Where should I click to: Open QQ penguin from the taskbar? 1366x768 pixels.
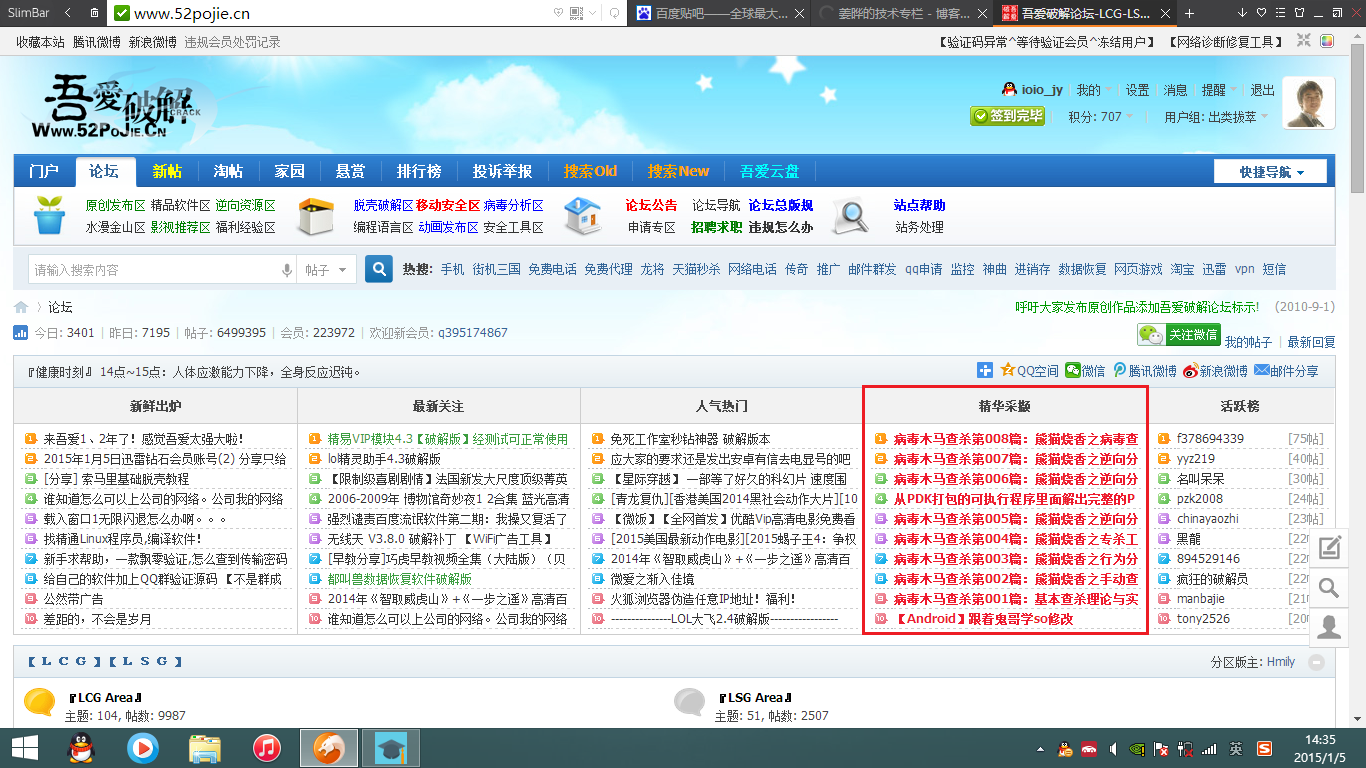pyautogui.click(x=80, y=746)
